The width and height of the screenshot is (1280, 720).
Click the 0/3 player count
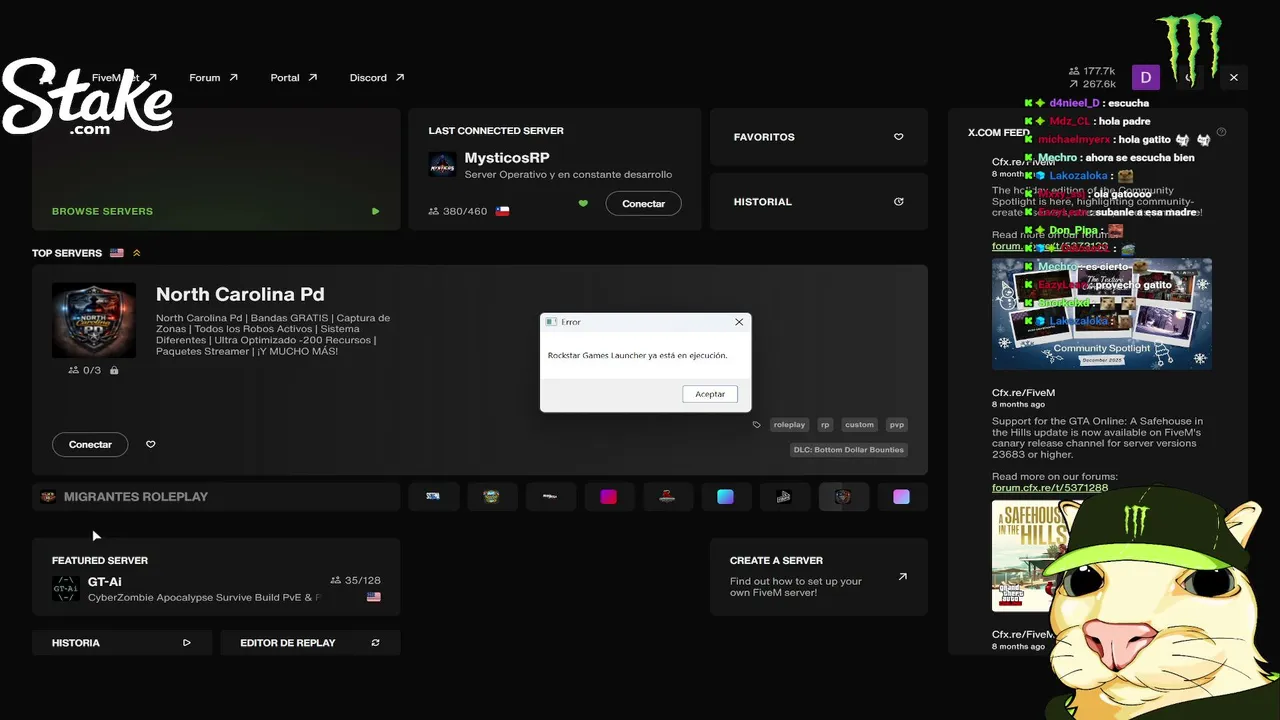click(x=85, y=370)
